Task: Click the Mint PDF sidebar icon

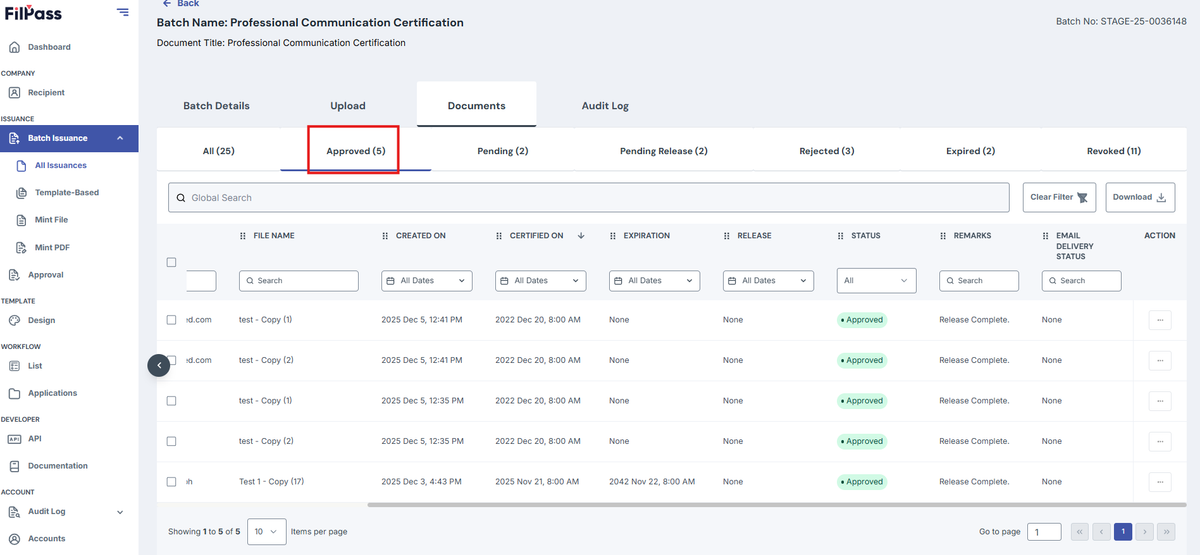Action: click(22, 247)
